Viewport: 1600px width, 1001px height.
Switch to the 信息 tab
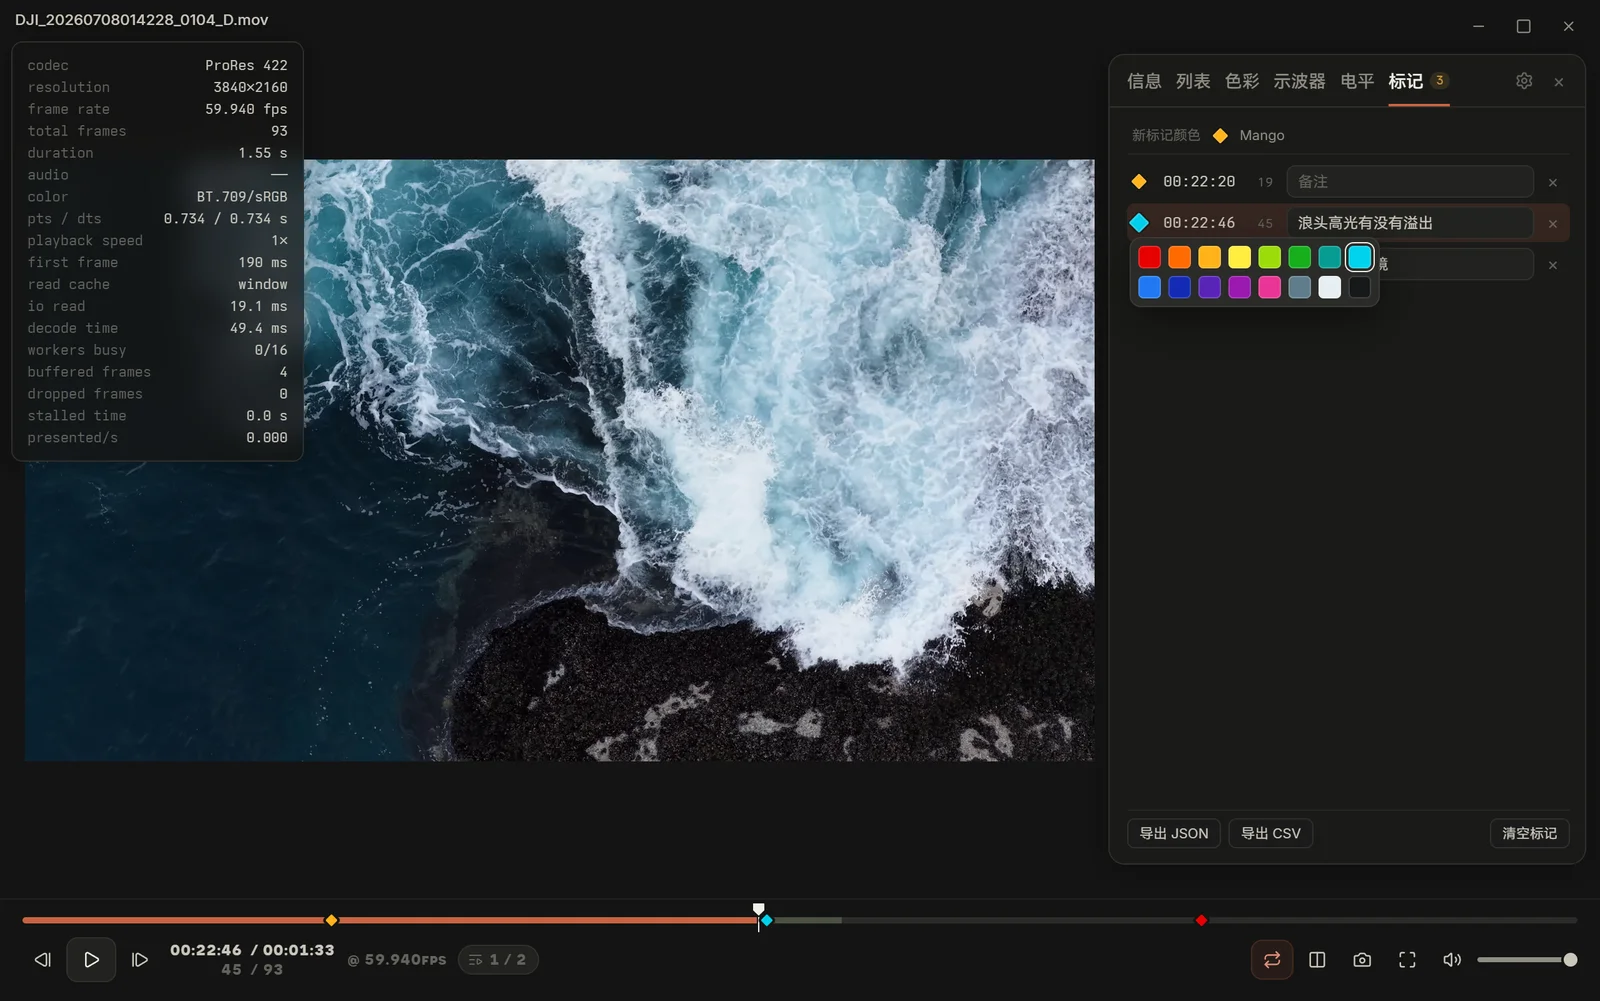click(1144, 81)
